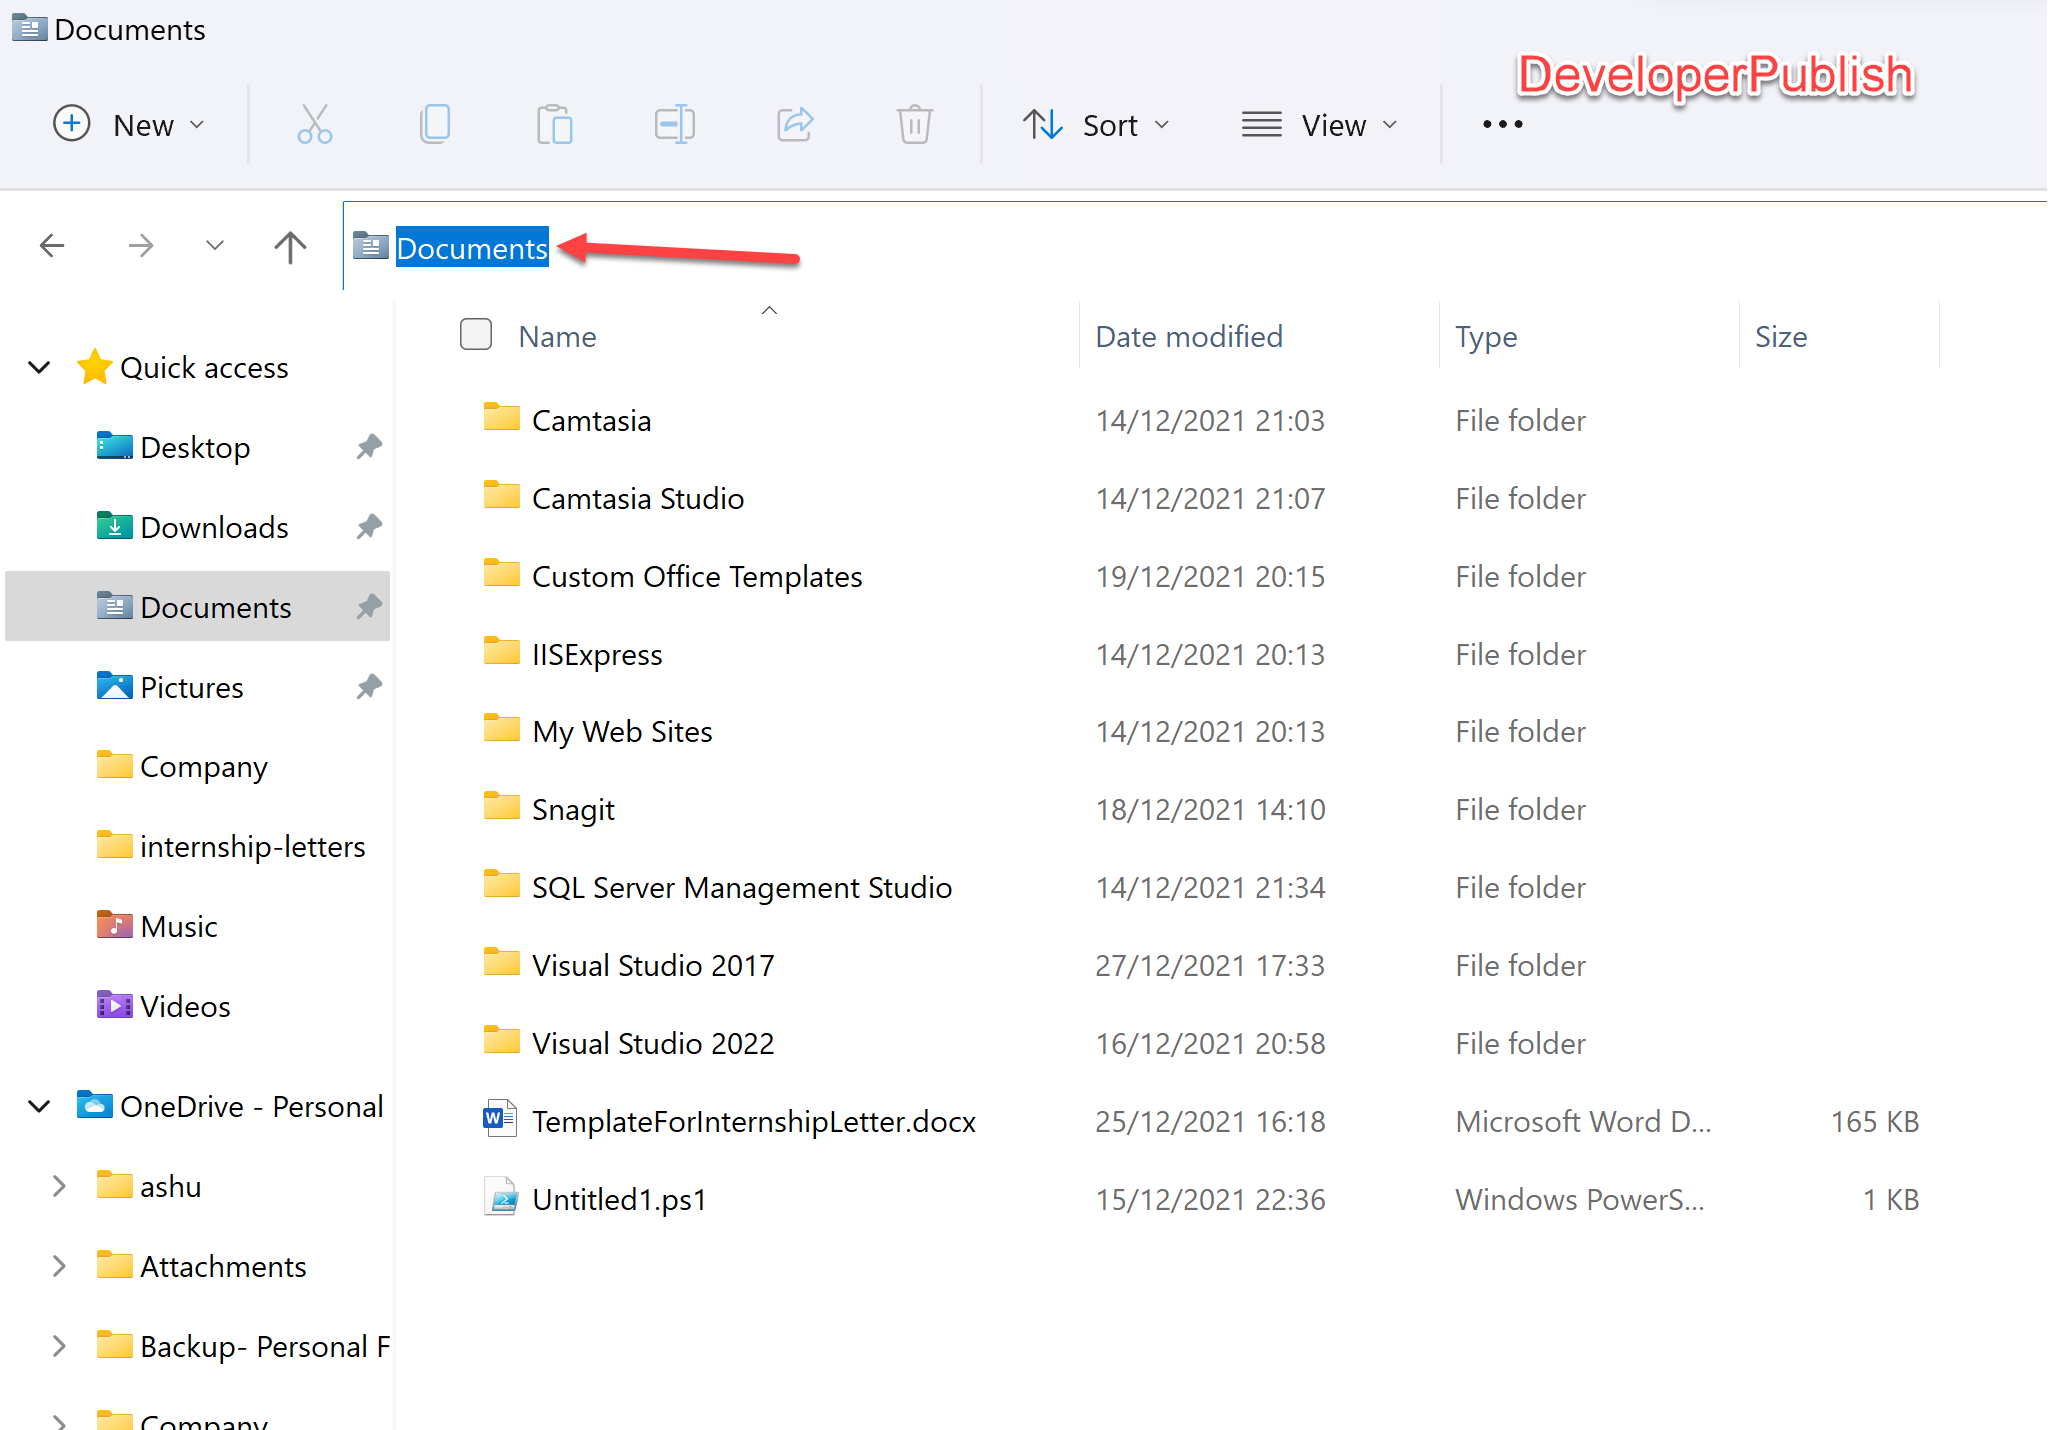2056x1430 pixels.
Task: Click the Copy icon in the toolbar
Action: click(x=435, y=124)
